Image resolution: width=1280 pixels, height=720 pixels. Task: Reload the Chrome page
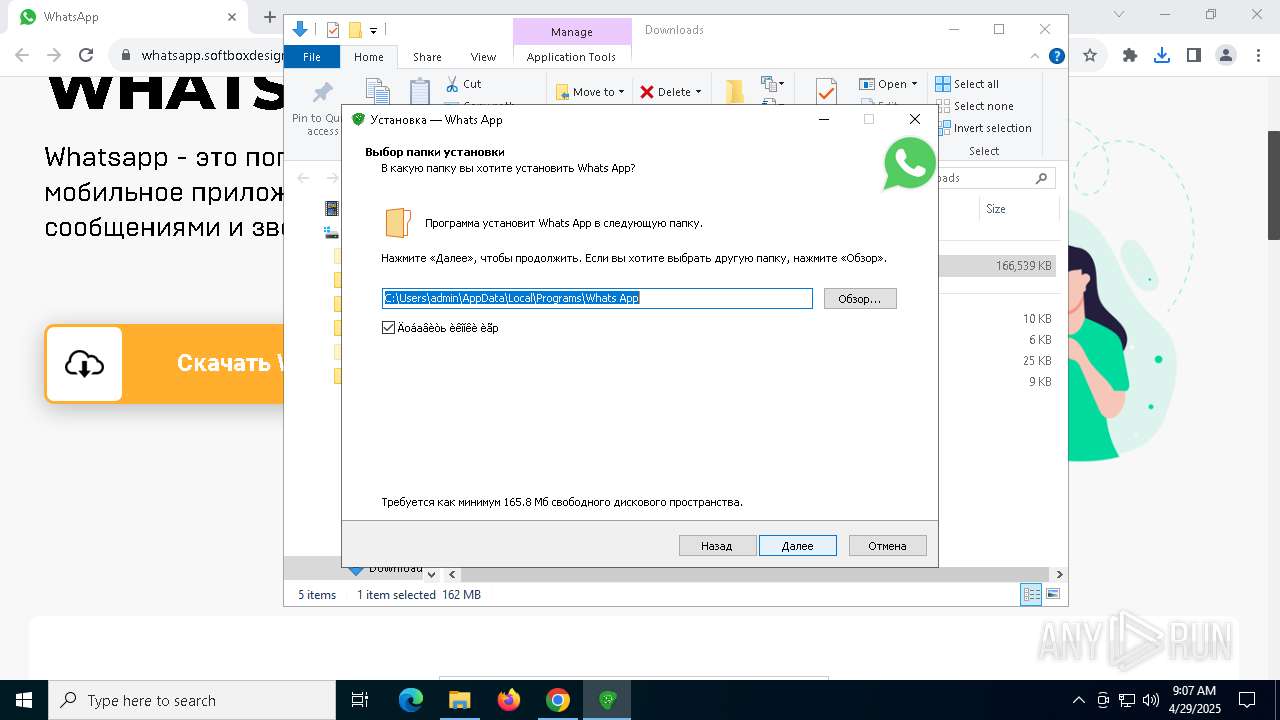pos(86,55)
